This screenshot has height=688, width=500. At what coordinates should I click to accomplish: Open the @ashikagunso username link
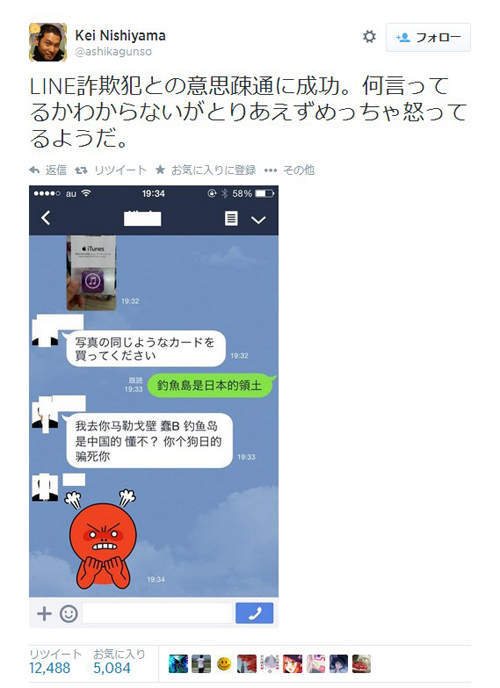click(x=113, y=52)
